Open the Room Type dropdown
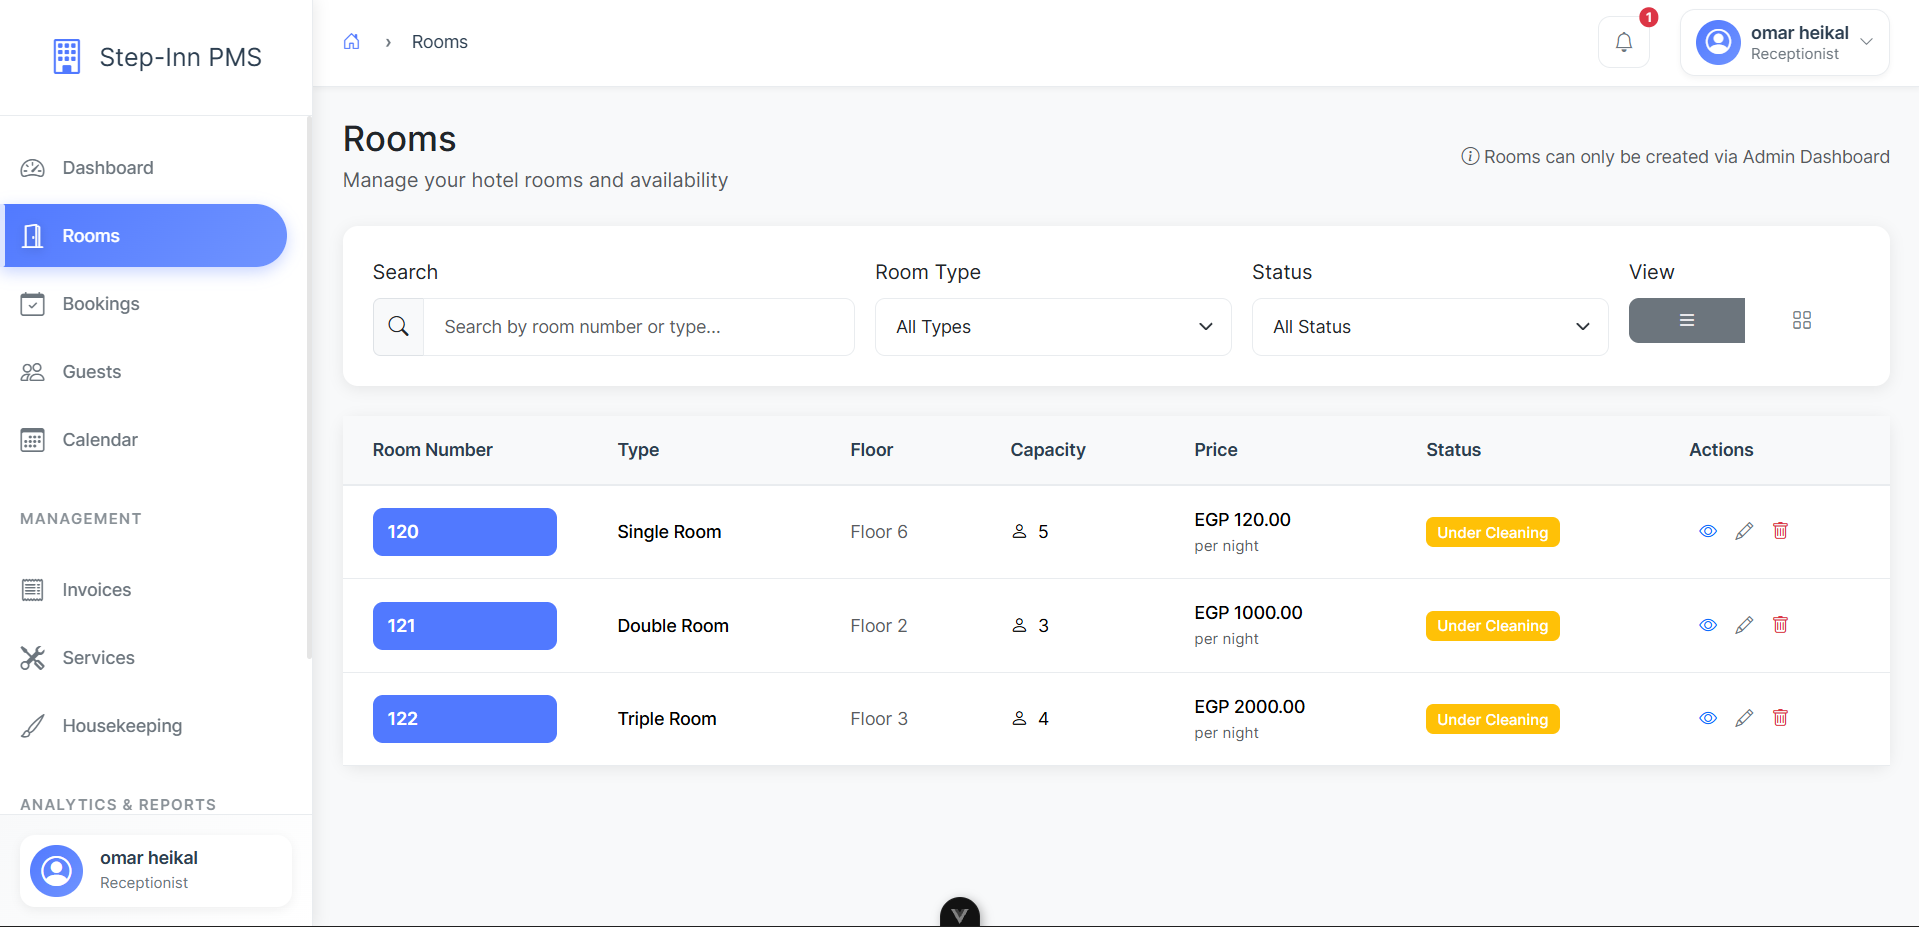The height and width of the screenshot is (927, 1919). tap(1051, 326)
